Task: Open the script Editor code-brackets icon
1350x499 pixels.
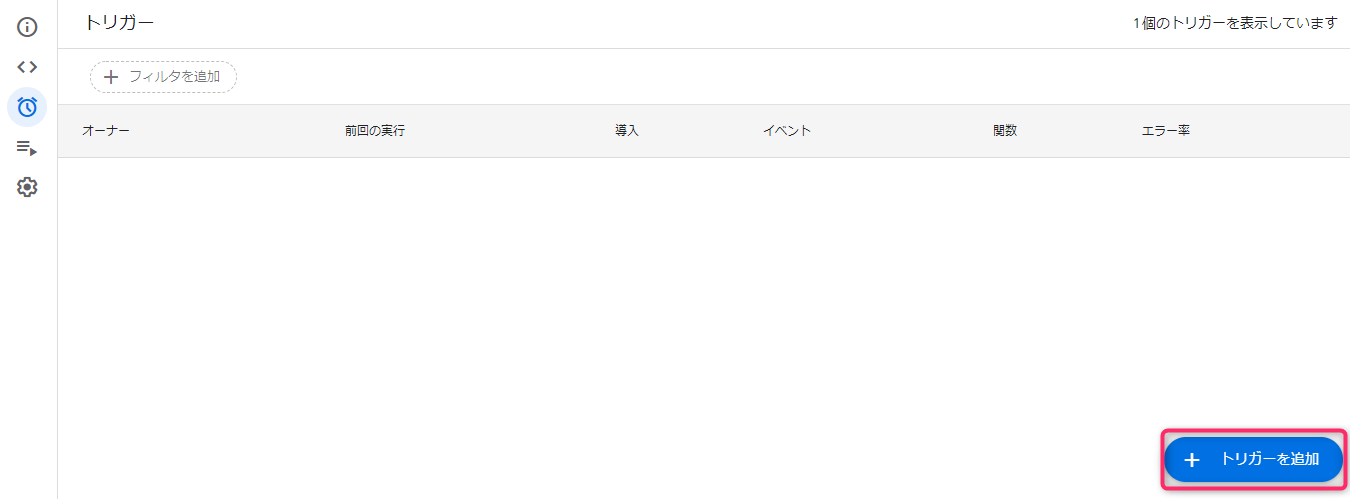Action: (27, 67)
